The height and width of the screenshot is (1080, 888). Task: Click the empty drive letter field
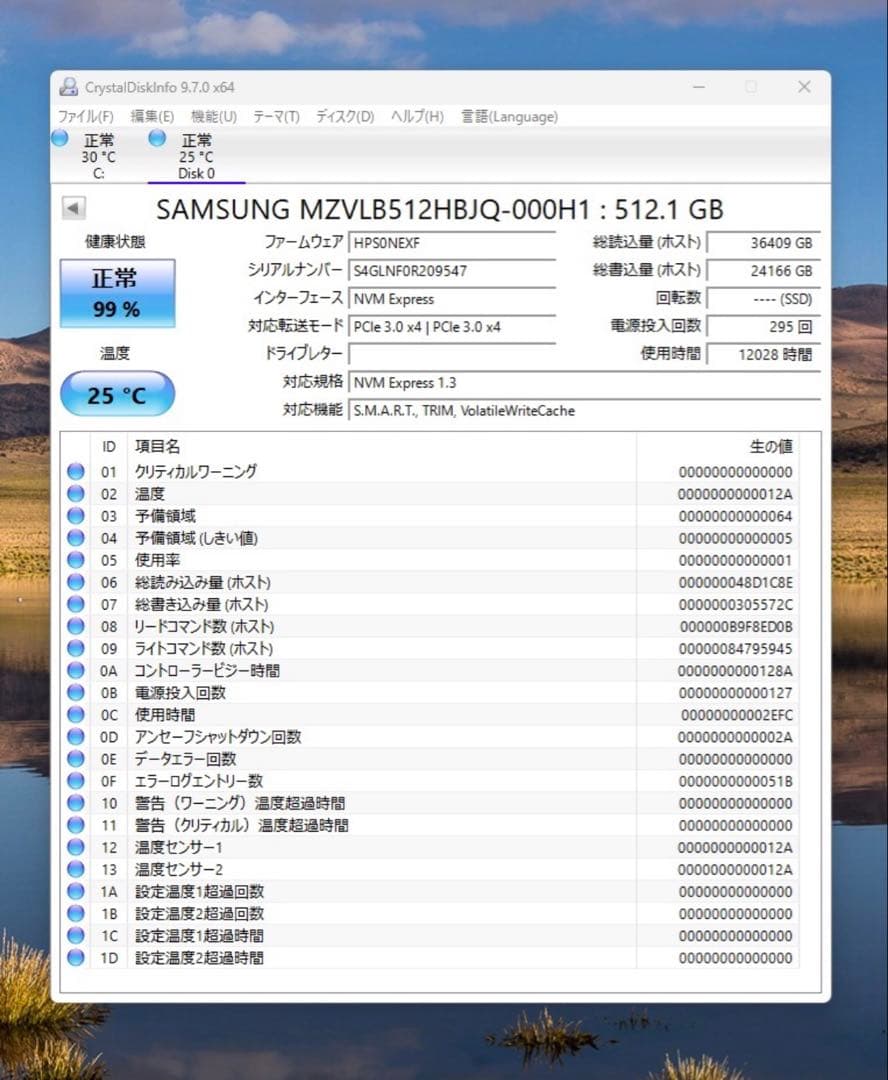click(x=452, y=354)
